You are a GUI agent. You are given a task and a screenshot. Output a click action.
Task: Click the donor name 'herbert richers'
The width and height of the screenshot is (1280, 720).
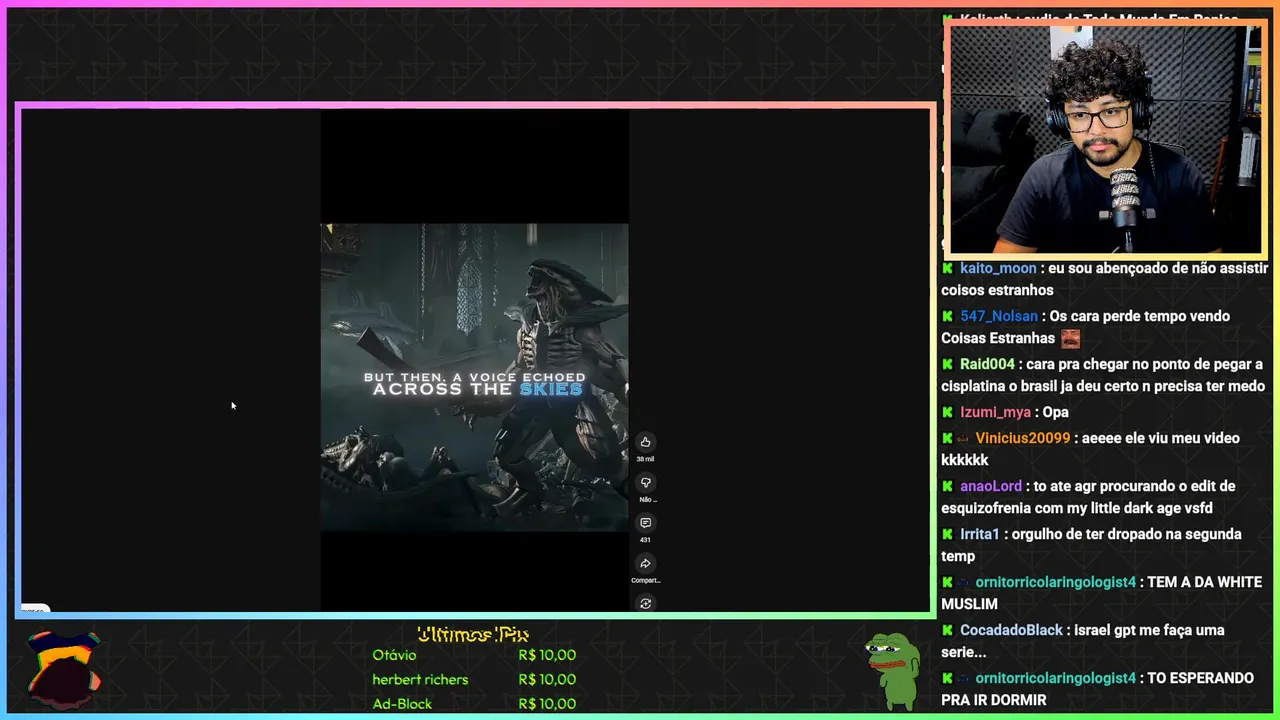tap(420, 680)
